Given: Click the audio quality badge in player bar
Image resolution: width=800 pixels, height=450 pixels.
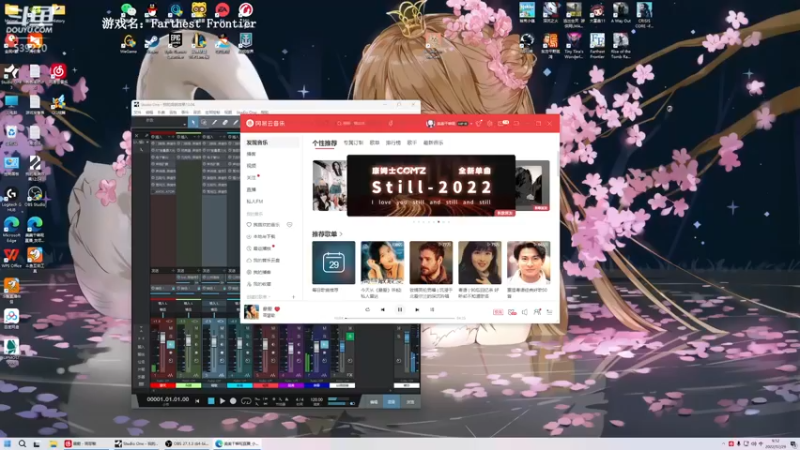Looking at the screenshot, I should (498, 312).
